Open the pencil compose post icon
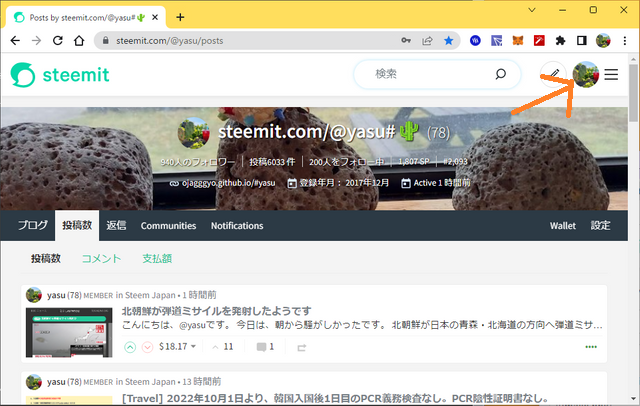The height and width of the screenshot is (406, 640). click(553, 74)
